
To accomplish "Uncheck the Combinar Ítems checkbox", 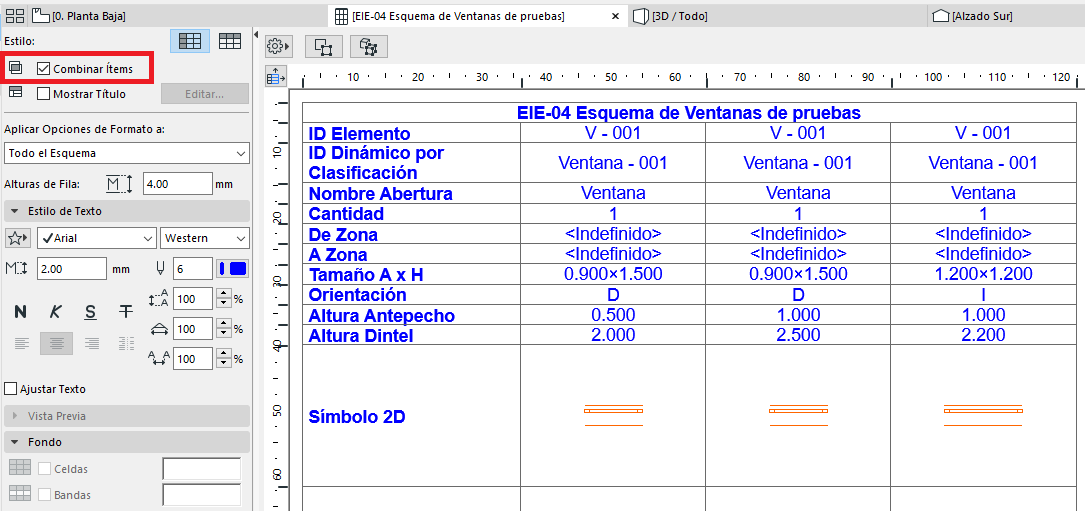I will pyautogui.click(x=44, y=69).
